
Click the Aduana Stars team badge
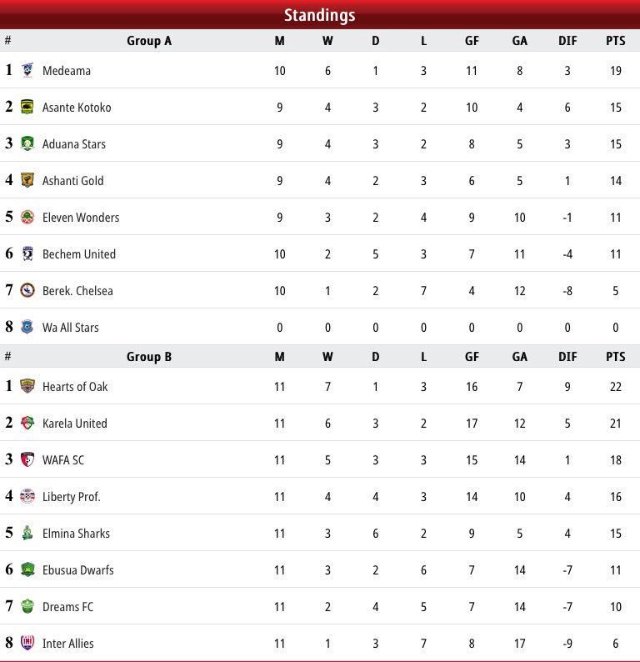pos(27,144)
